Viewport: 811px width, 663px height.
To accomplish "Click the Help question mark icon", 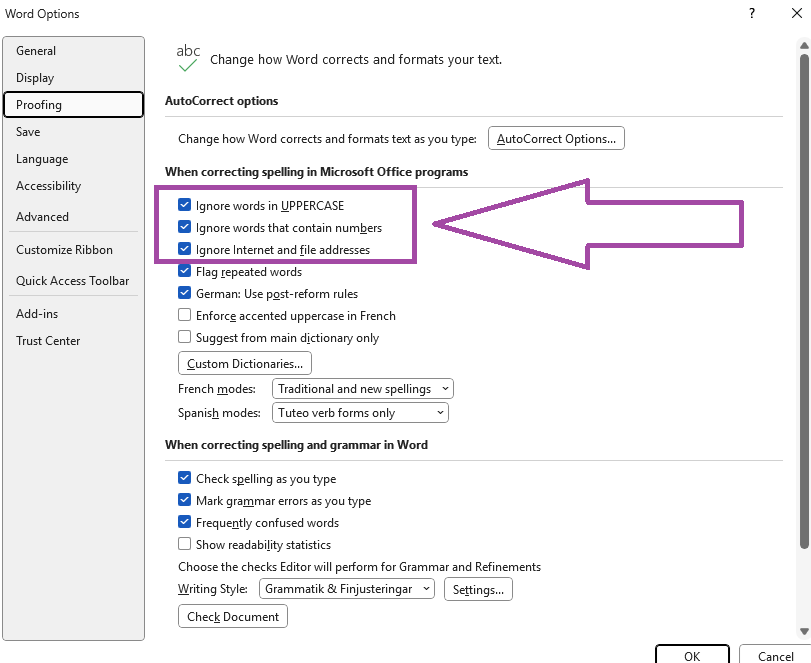I will click(x=752, y=13).
